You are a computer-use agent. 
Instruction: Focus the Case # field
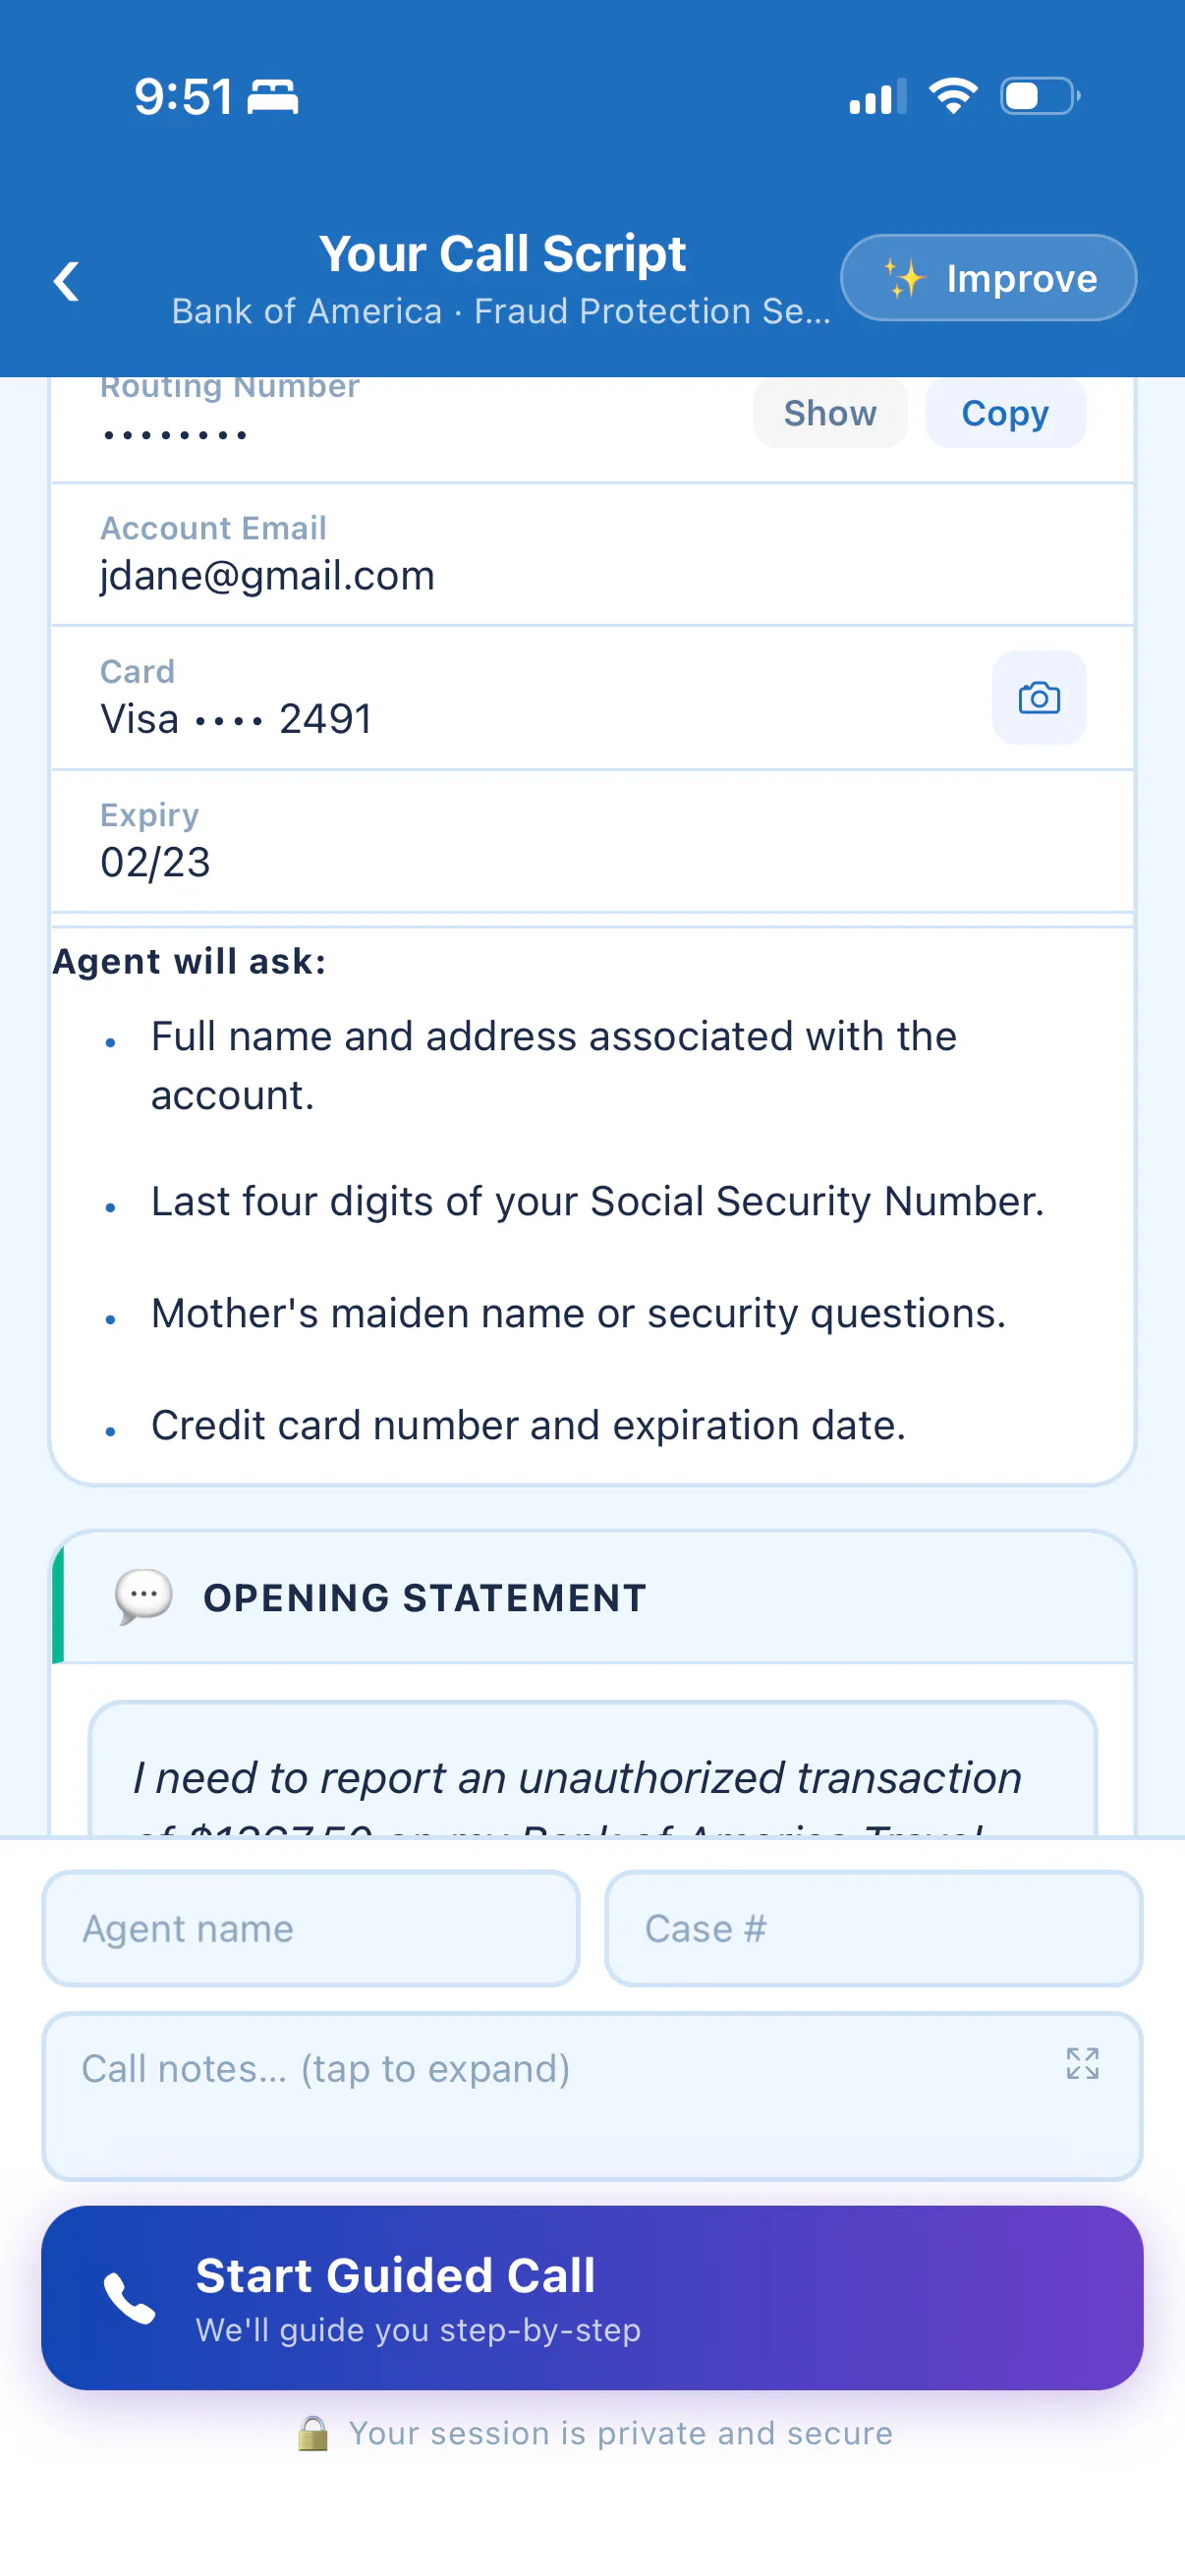873,1928
